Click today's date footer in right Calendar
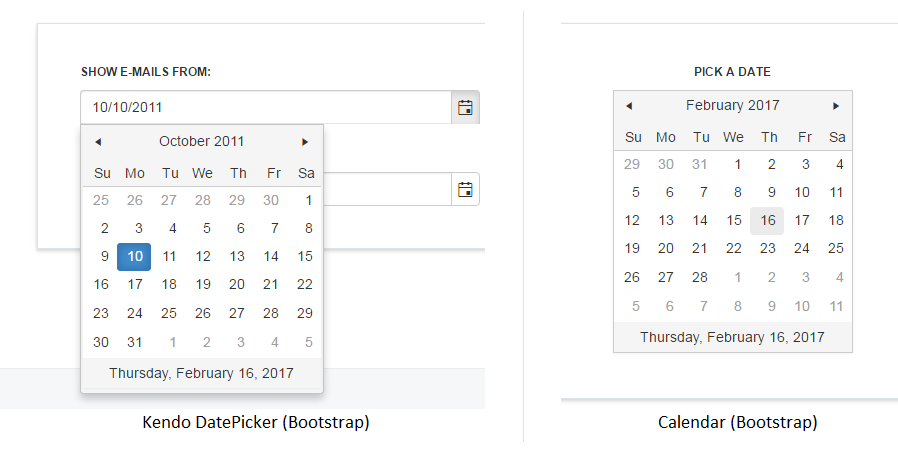898x459 pixels. pos(732,337)
